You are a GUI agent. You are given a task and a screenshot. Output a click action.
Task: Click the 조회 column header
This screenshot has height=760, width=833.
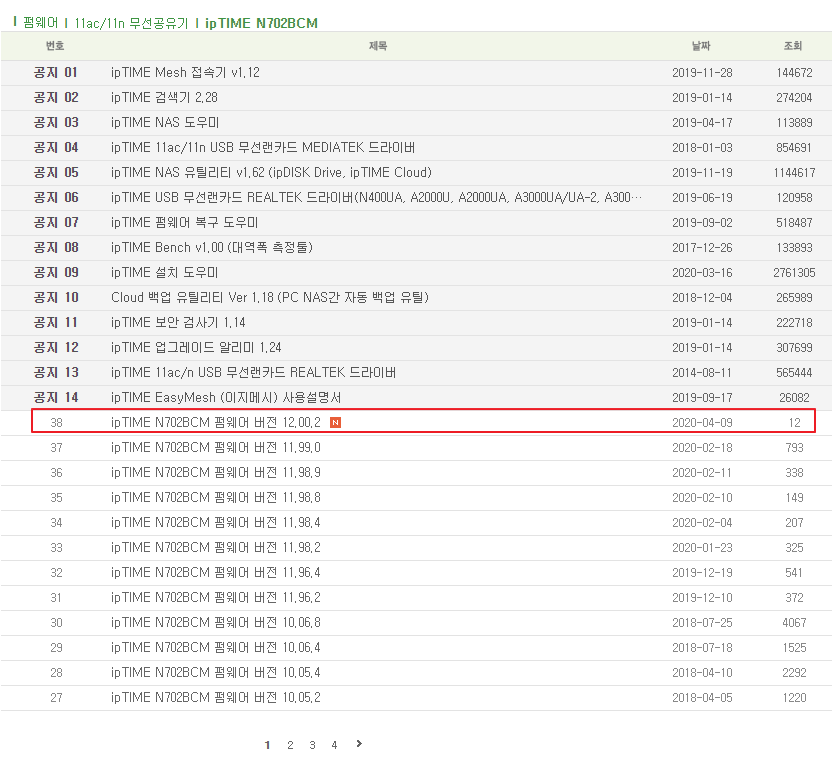coord(793,46)
